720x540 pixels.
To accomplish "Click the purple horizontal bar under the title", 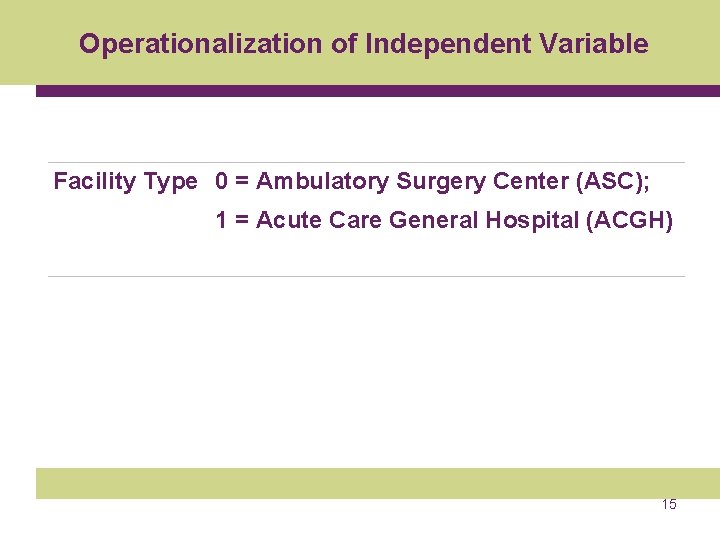I will click(377, 91).
